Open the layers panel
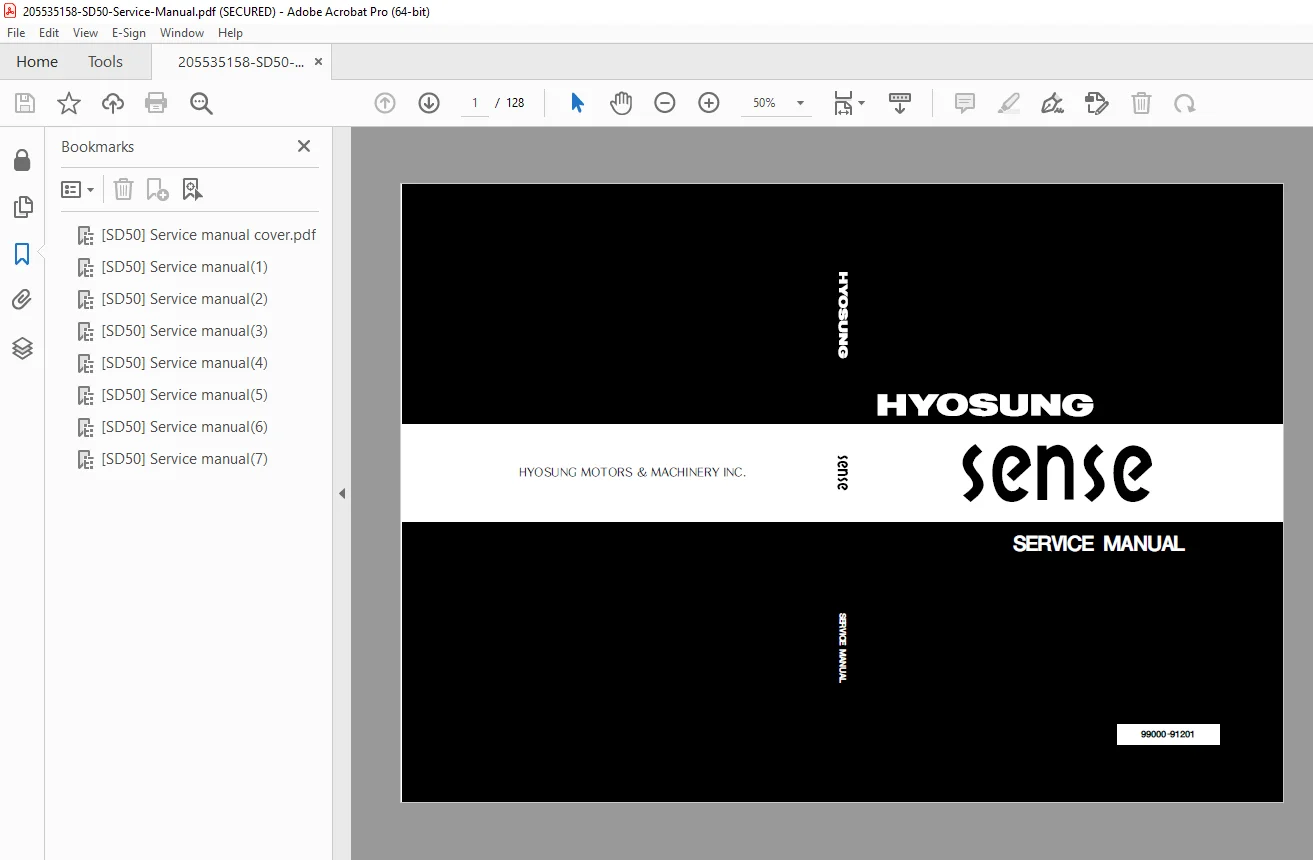Screen dimensions: 1313x860 point(22,348)
